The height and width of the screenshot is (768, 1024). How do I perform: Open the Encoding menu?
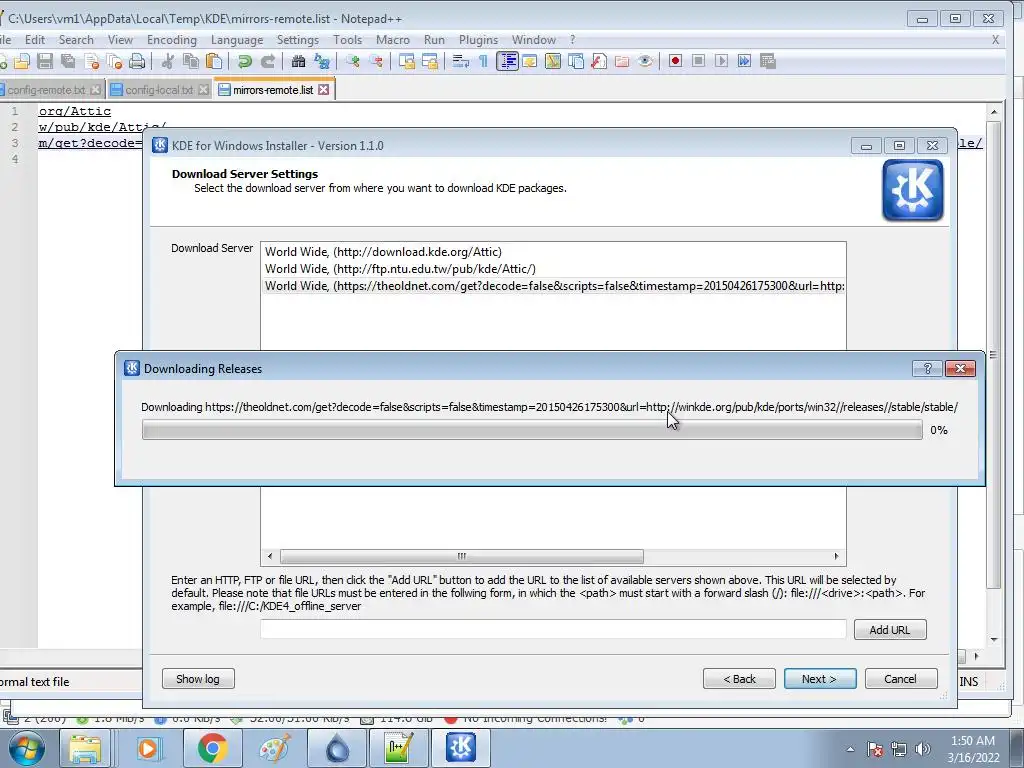tap(171, 40)
